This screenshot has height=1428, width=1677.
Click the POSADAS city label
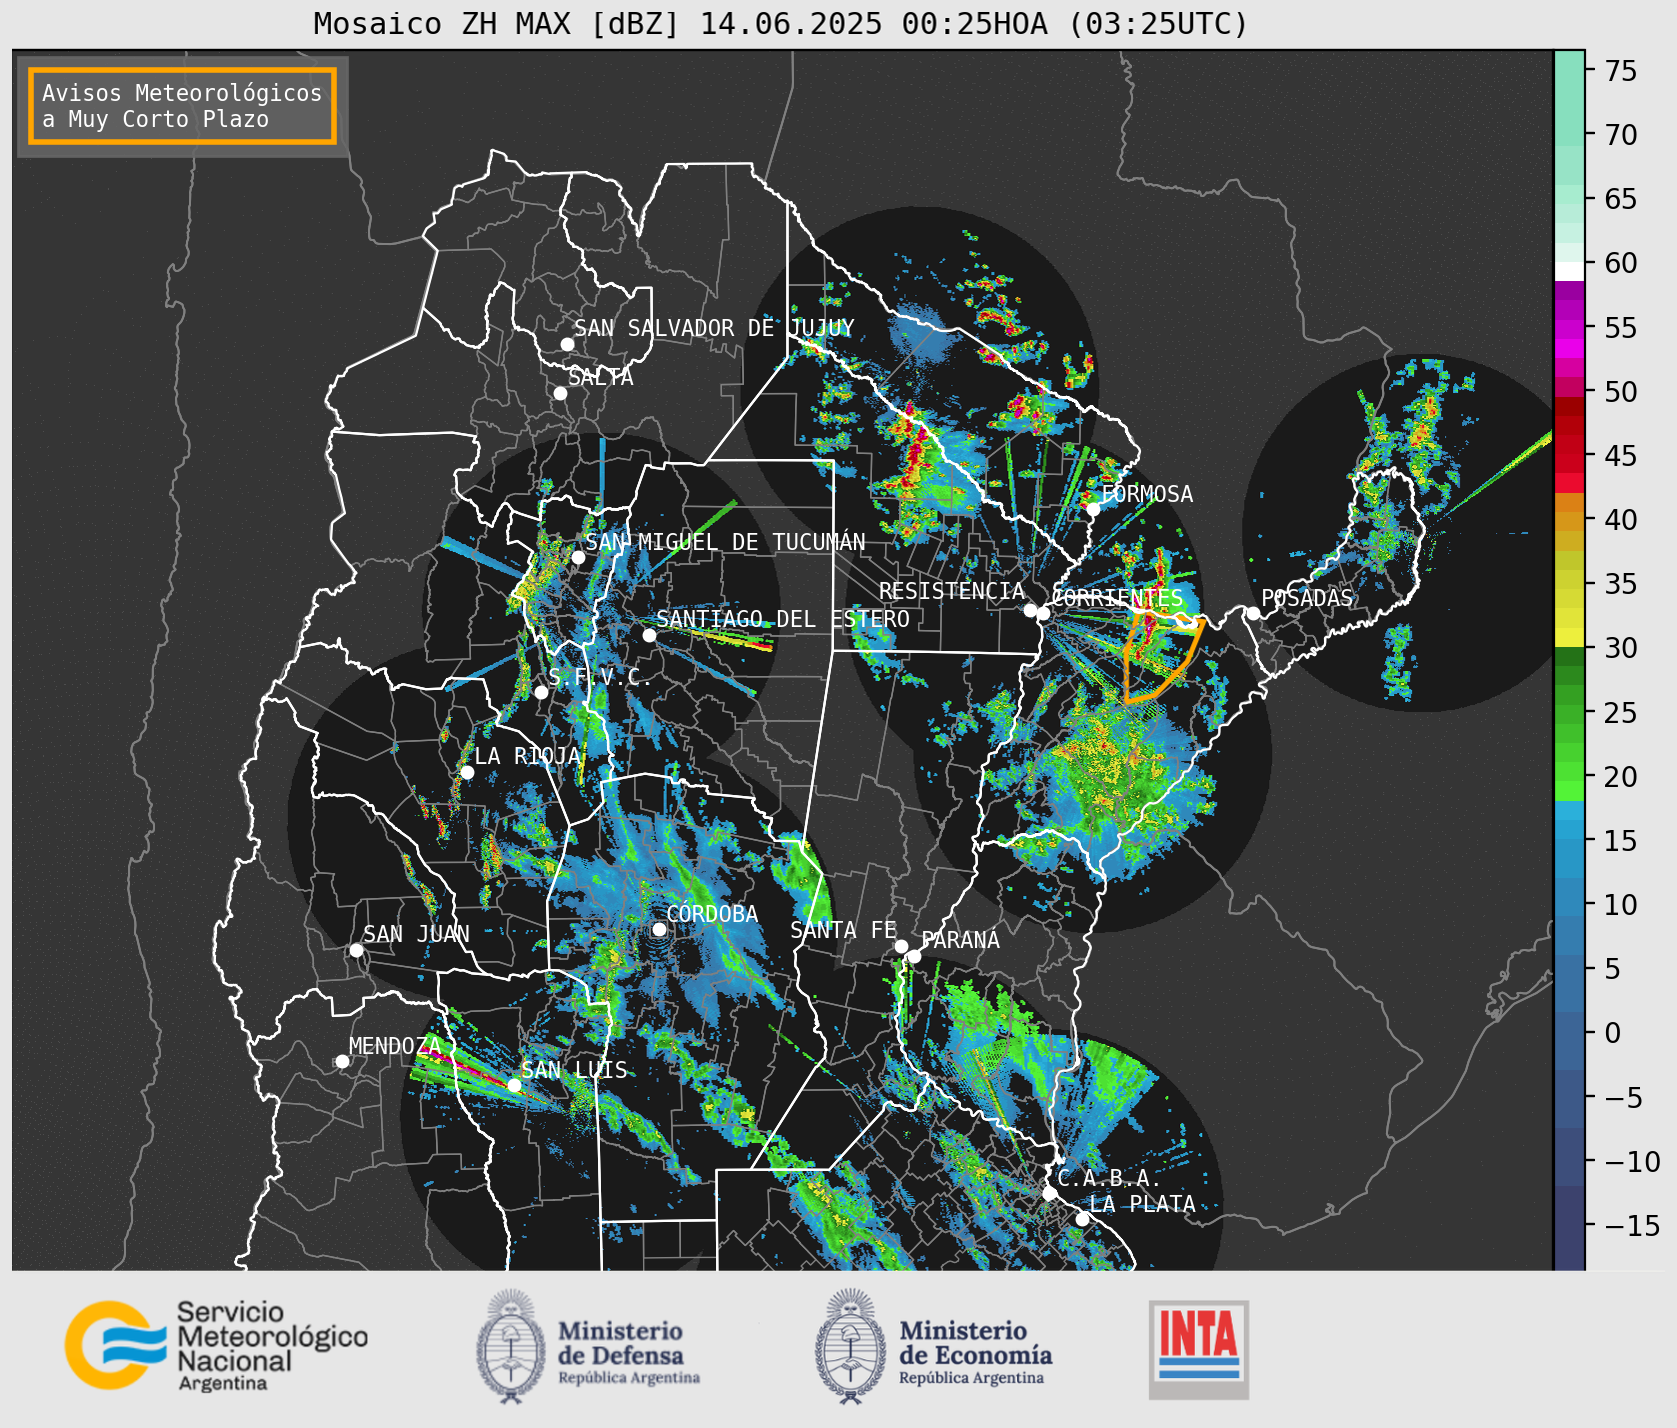[x=1307, y=598]
